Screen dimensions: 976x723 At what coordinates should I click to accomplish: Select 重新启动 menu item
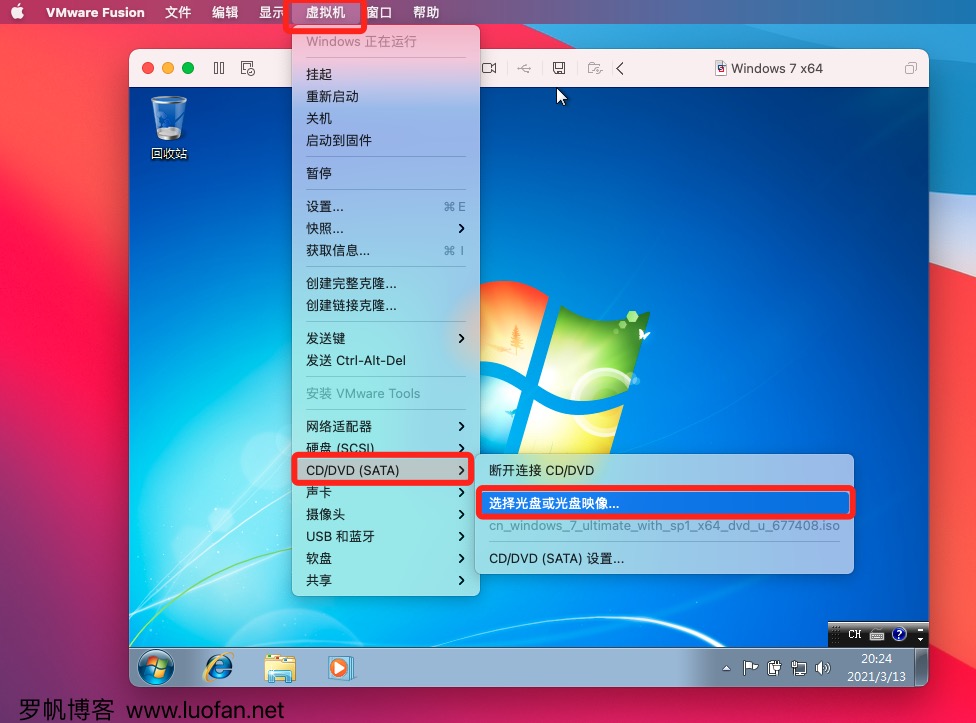click(386, 96)
